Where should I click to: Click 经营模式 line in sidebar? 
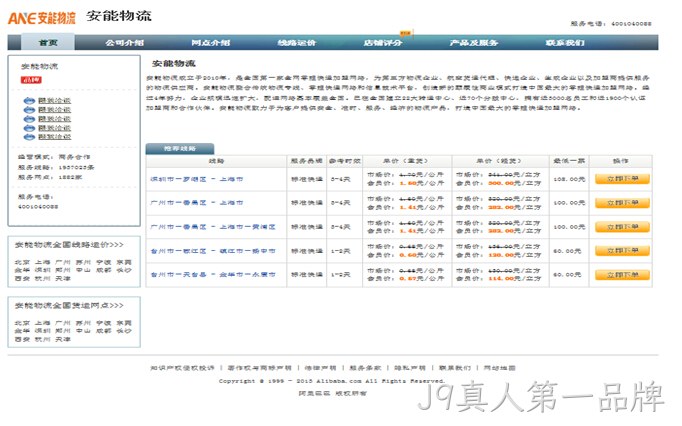click(54, 157)
